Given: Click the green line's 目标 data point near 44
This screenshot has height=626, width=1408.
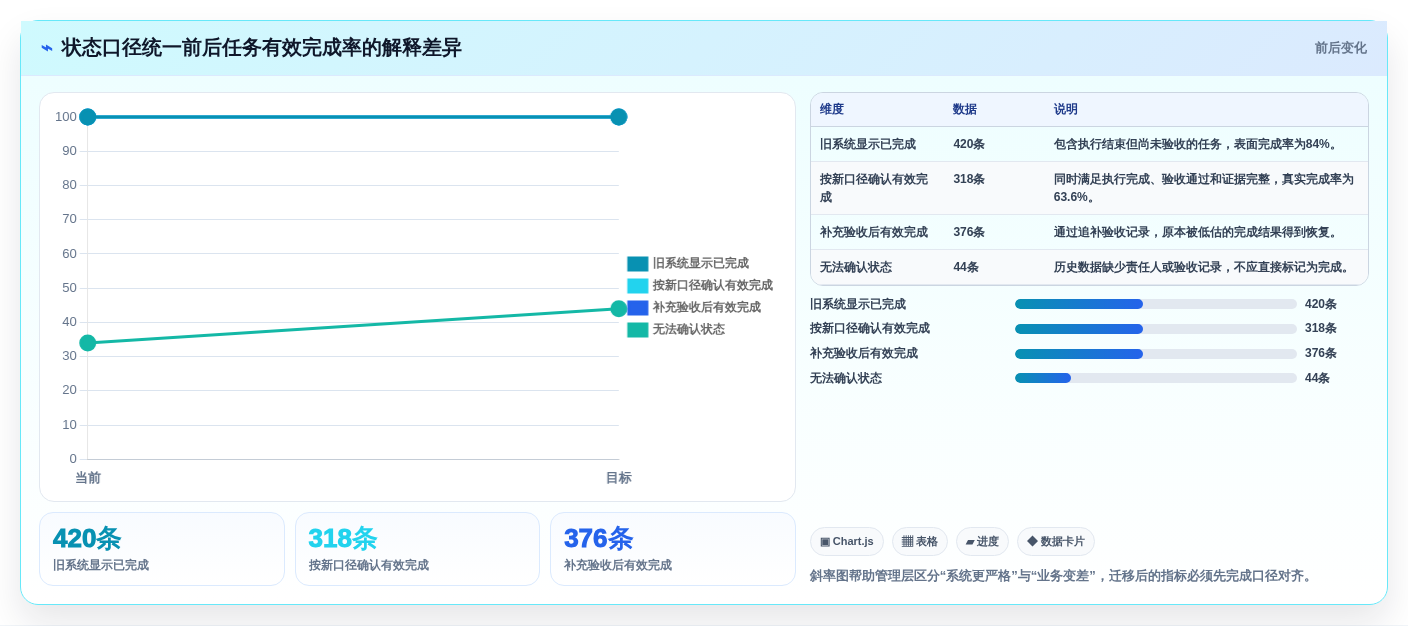Looking at the screenshot, I should click(619, 309).
